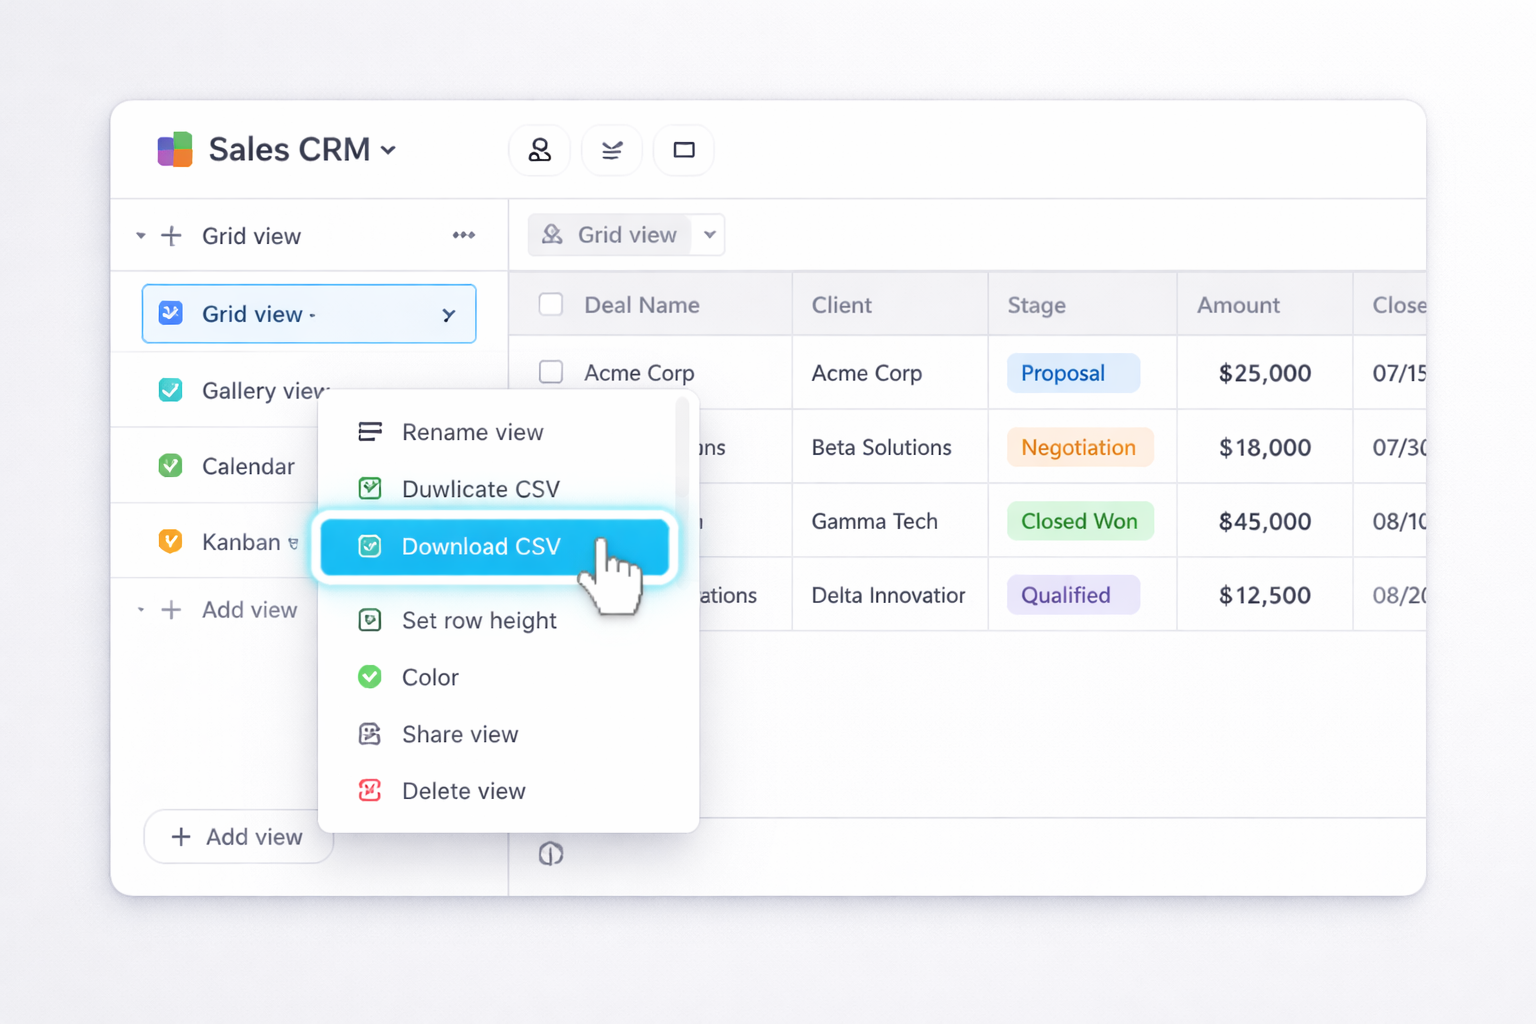Click the Negotiation stage tag

click(x=1080, y=447)
